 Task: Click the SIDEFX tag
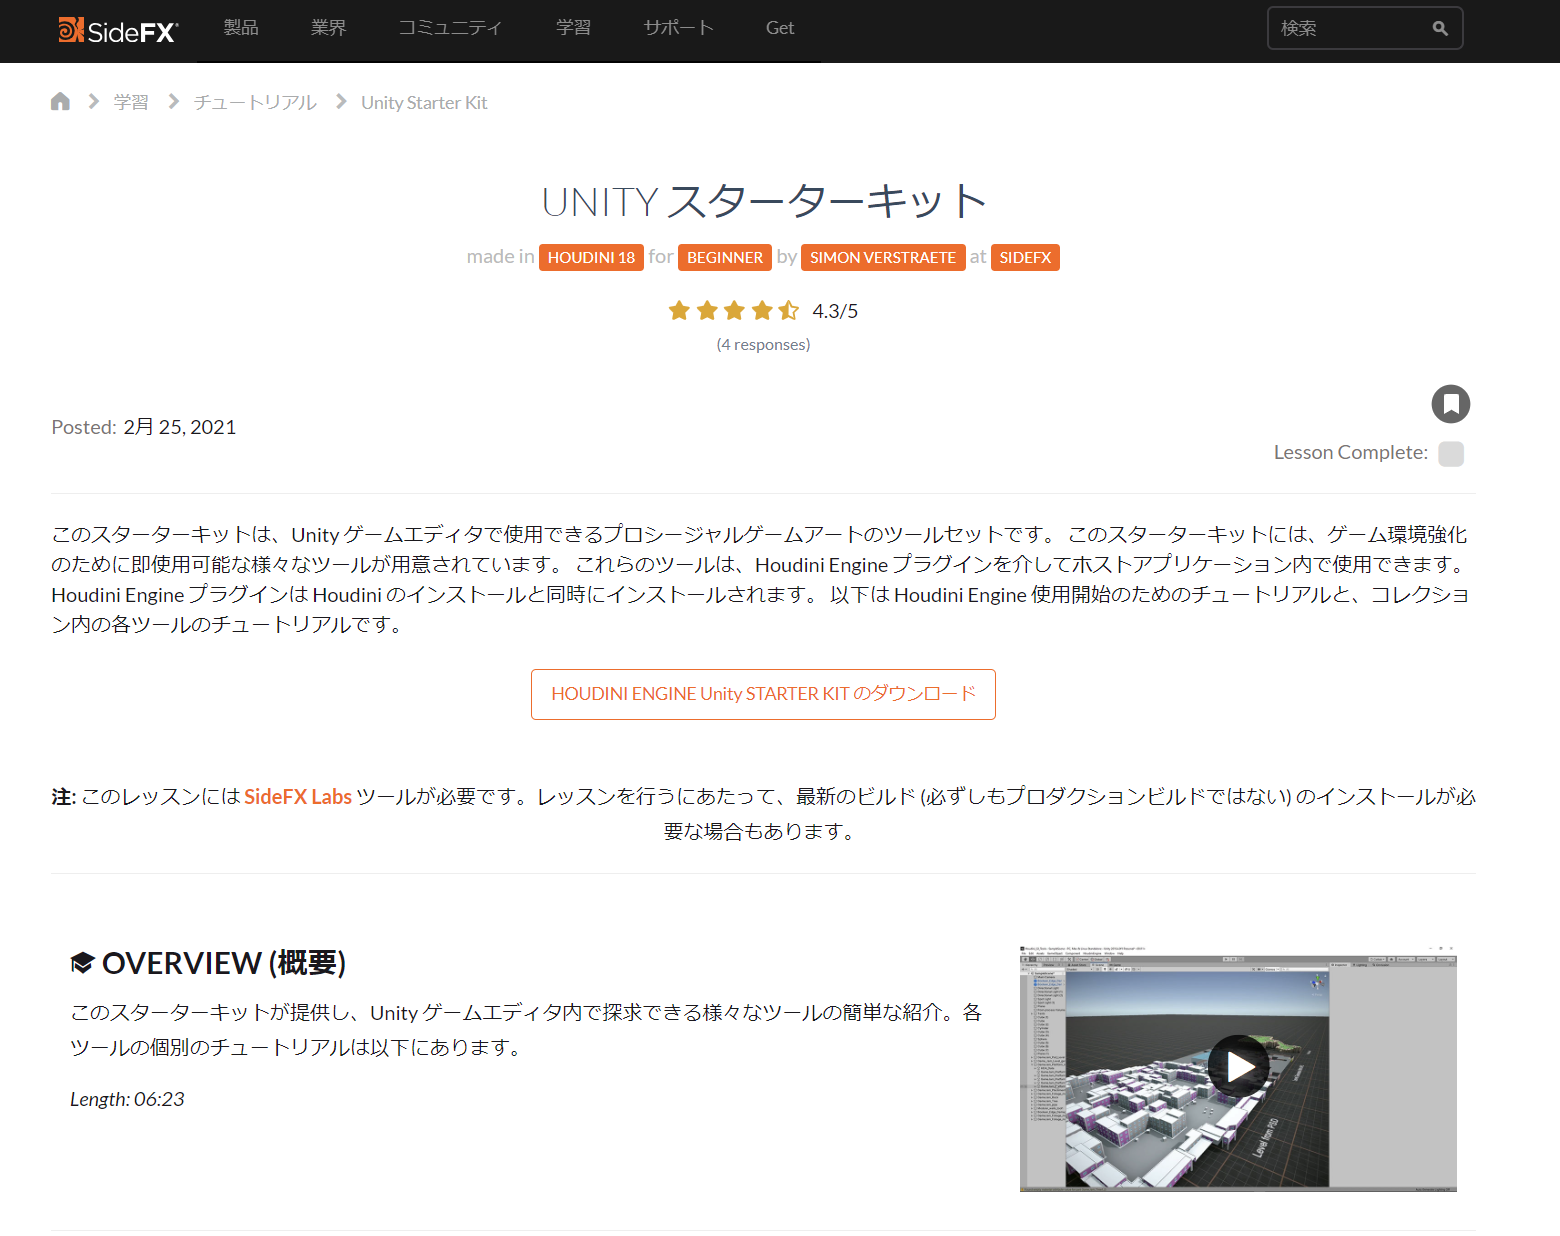(x=1025, y=257)
